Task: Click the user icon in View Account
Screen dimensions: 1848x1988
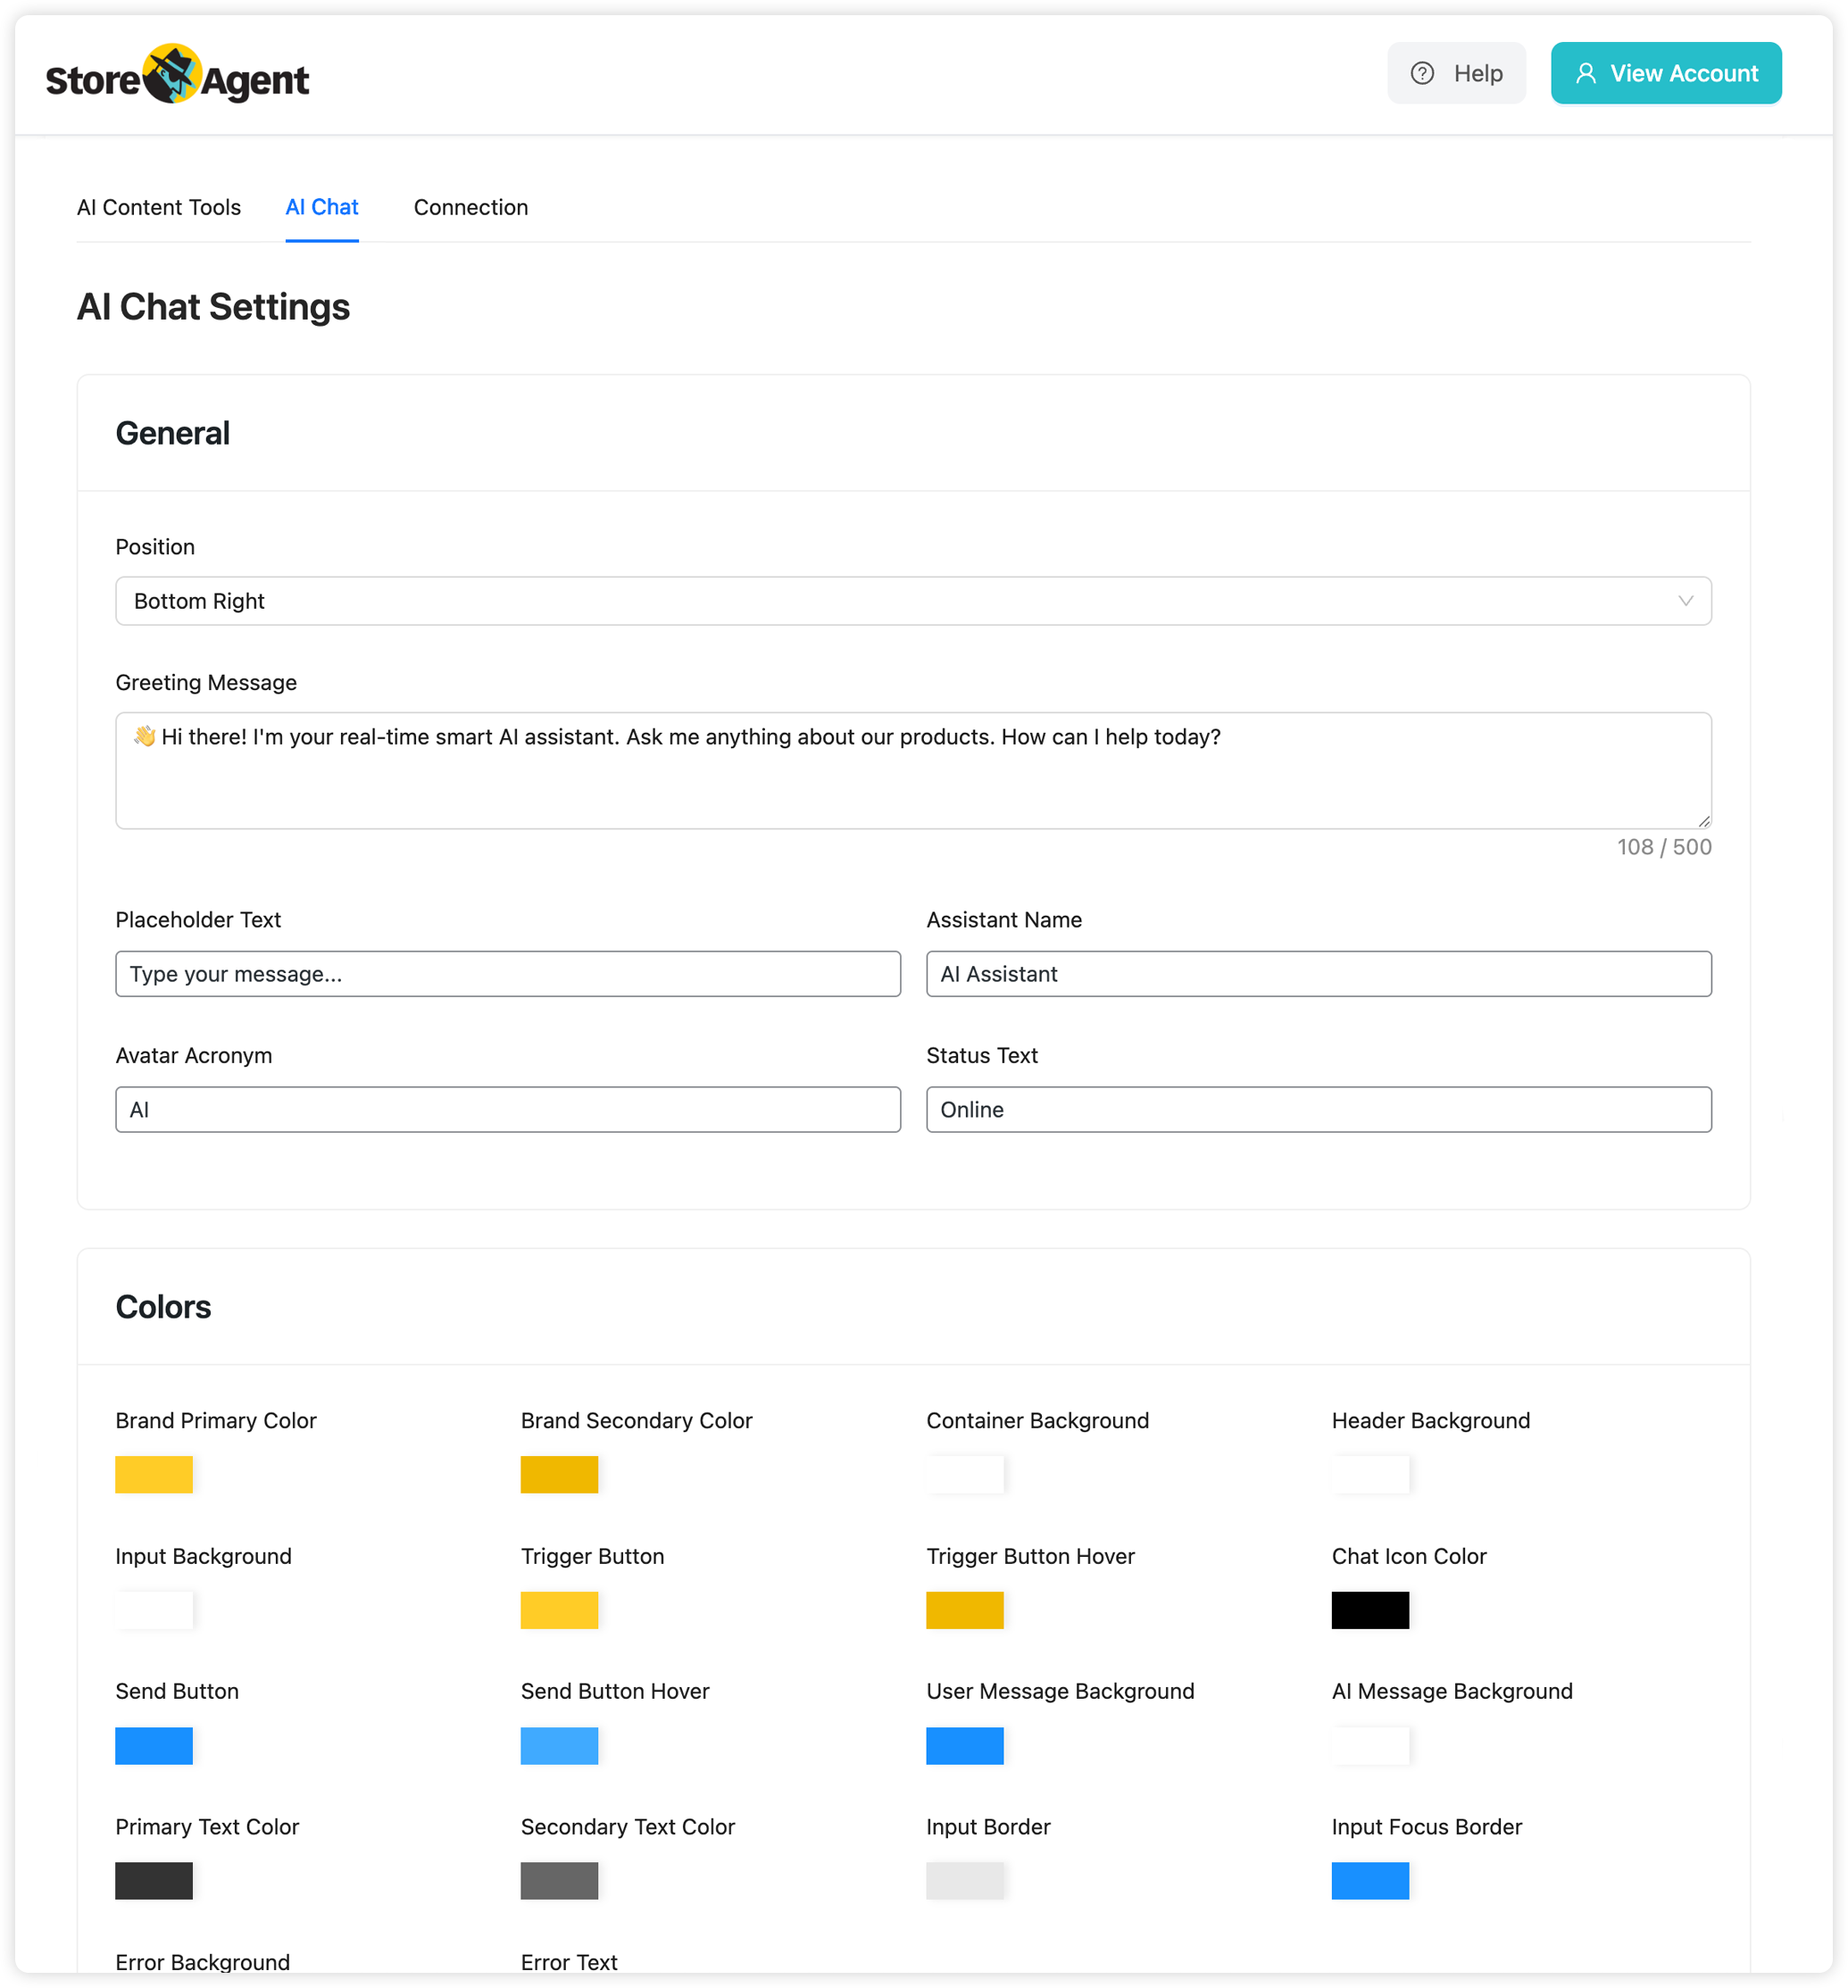Action: click(x=1586, y=73)
